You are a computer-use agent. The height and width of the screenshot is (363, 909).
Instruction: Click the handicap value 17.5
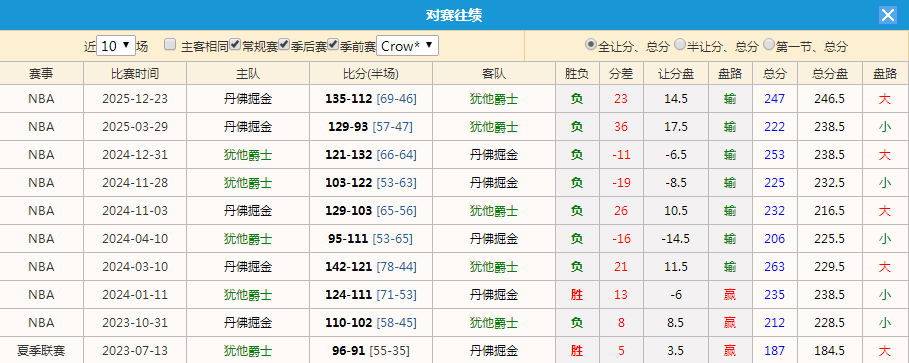[676, 126]
